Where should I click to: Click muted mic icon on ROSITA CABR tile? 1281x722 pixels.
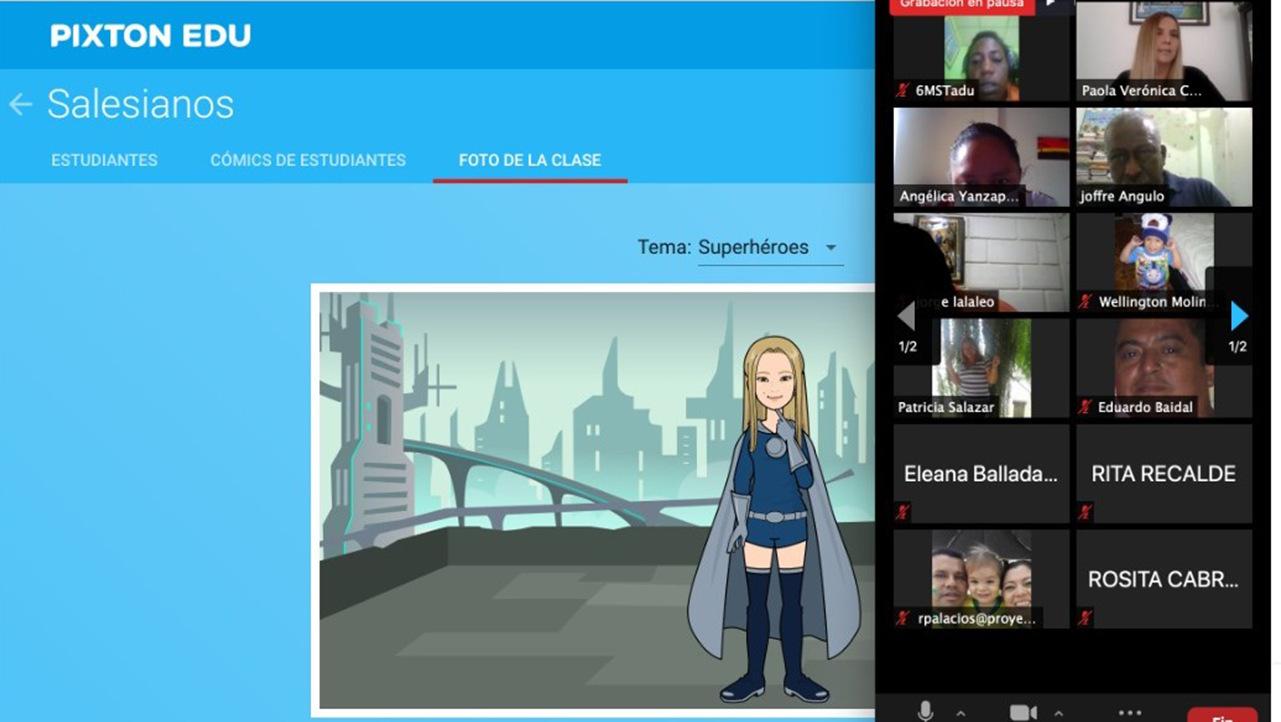(1085, 619)
